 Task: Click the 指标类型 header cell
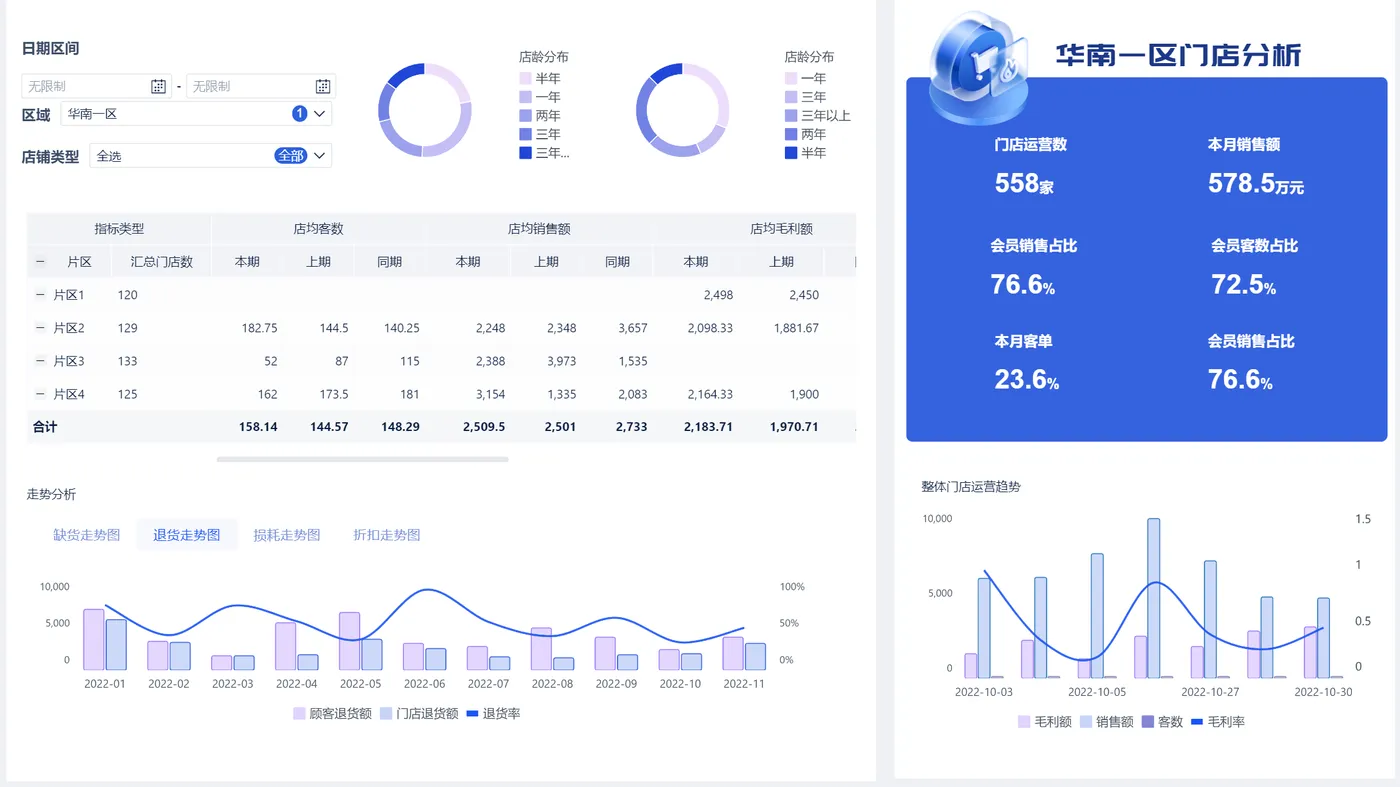pos(119,229)
